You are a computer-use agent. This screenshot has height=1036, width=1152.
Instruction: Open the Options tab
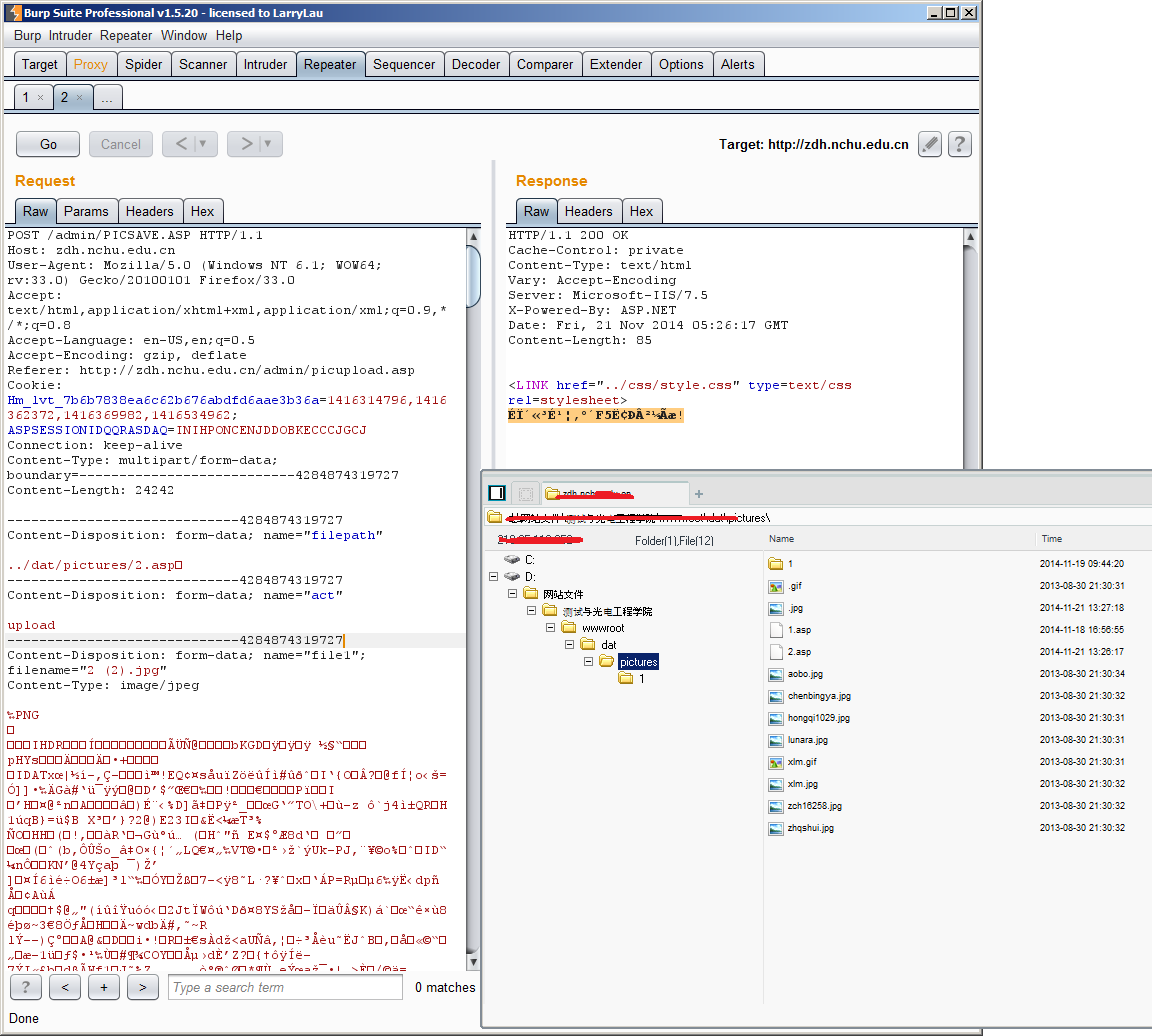click(x=681, y=65)
